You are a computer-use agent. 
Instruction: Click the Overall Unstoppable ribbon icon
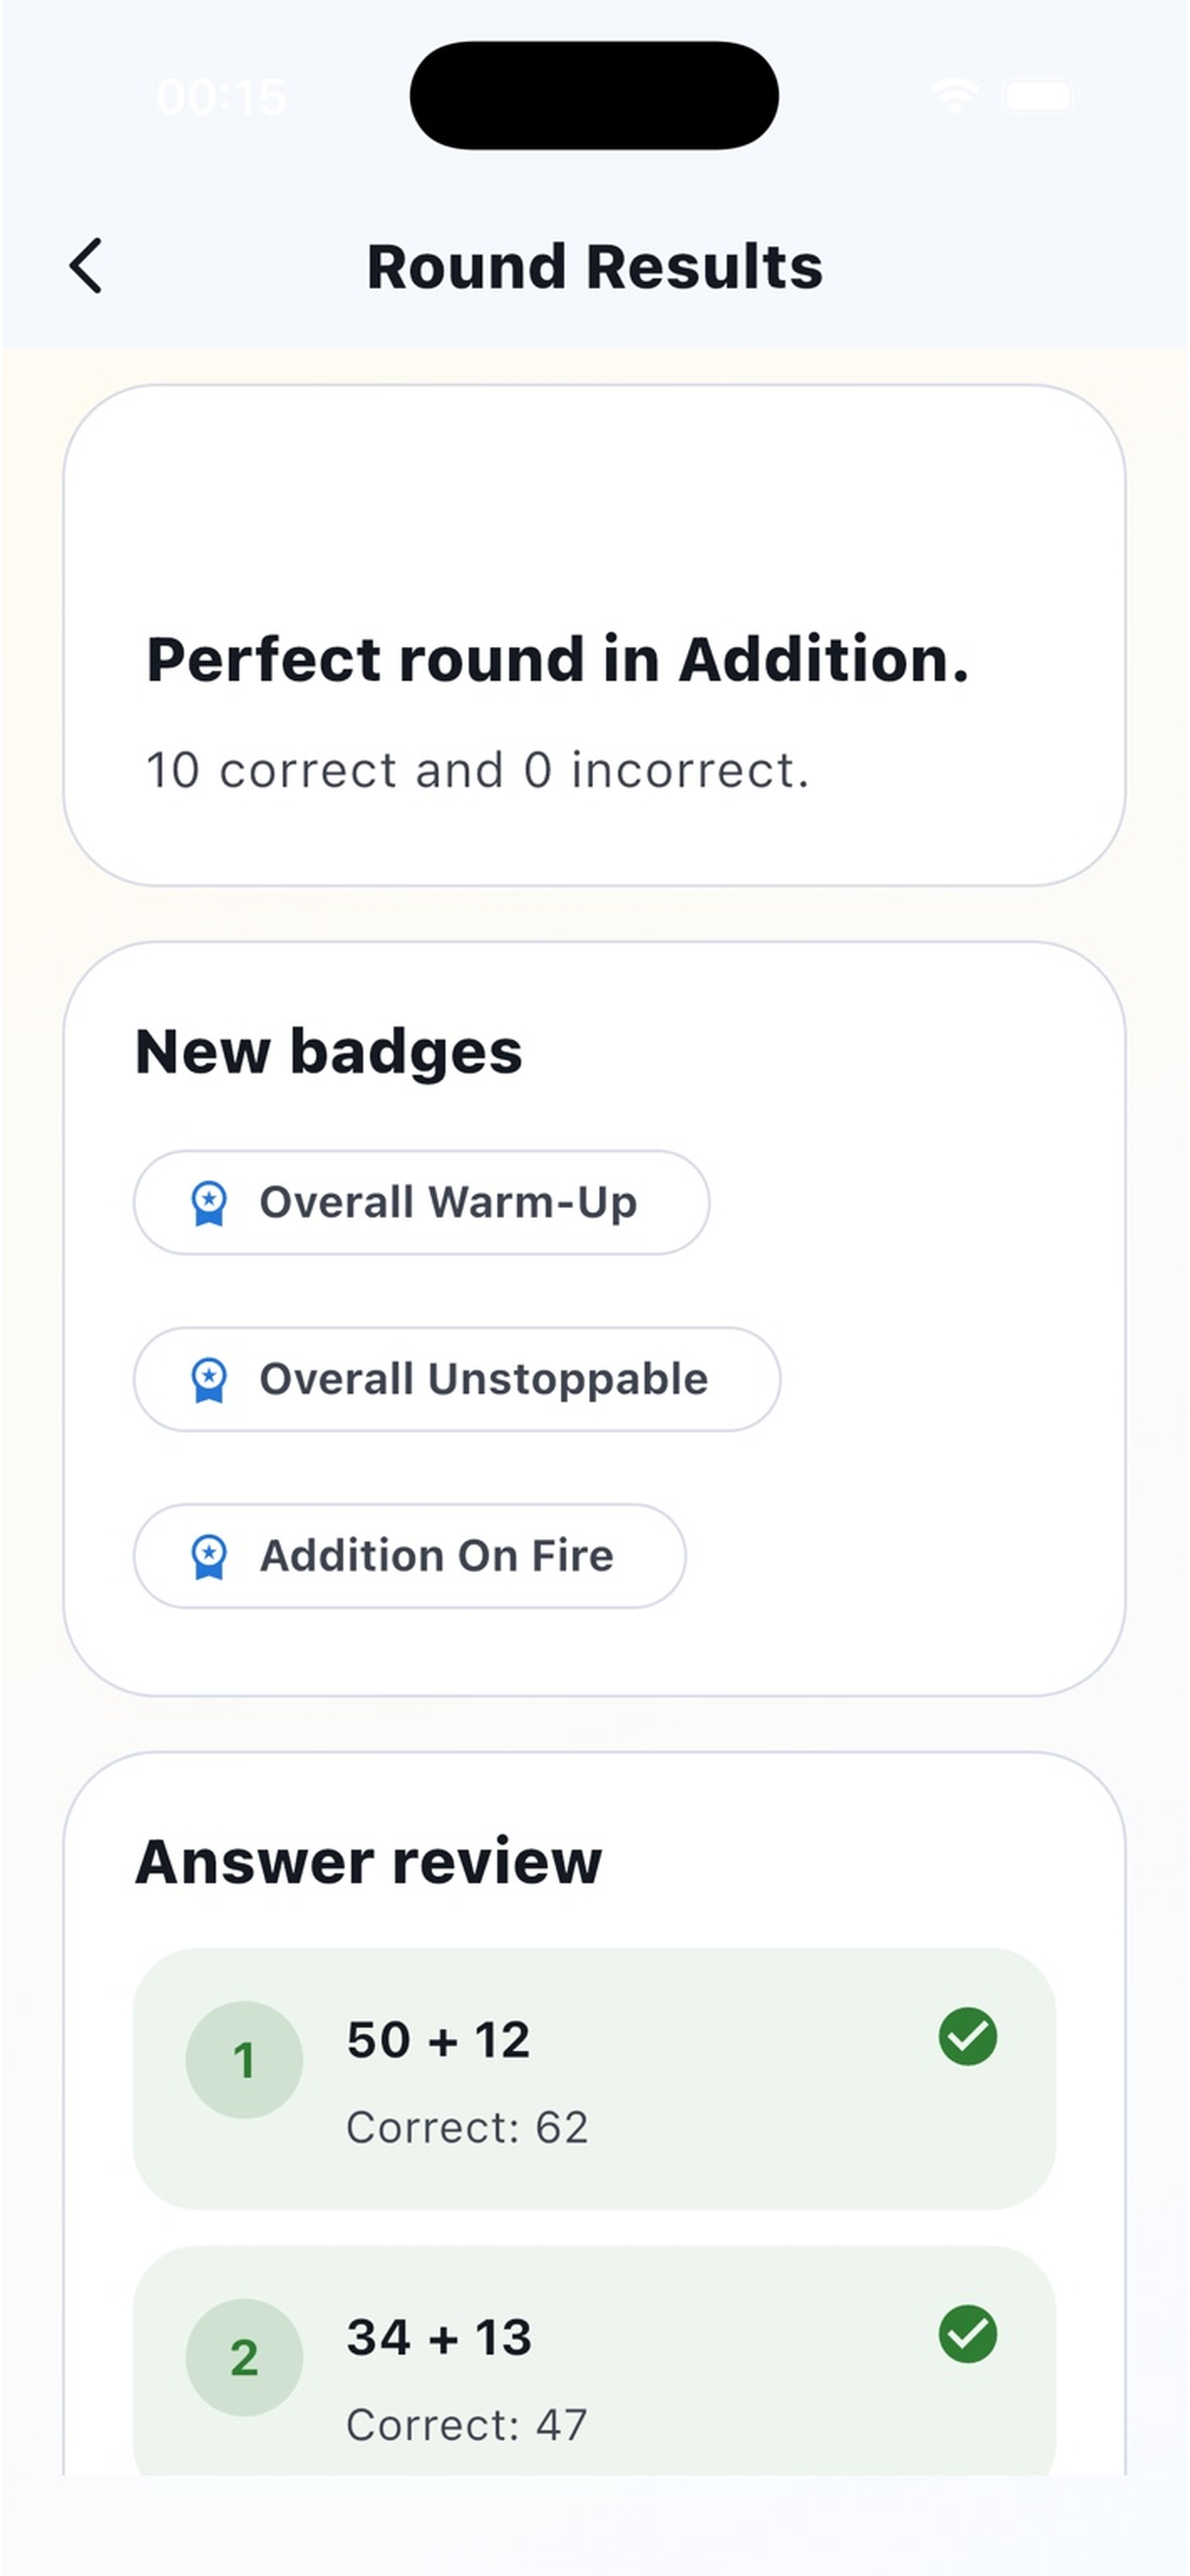(209, 1380)
